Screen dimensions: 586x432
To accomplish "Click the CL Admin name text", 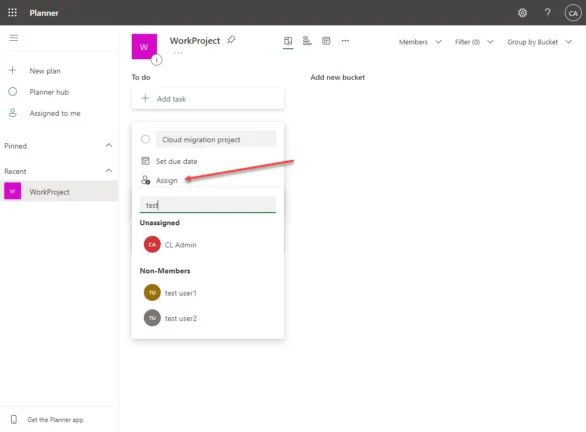I will tap(181, 245).
